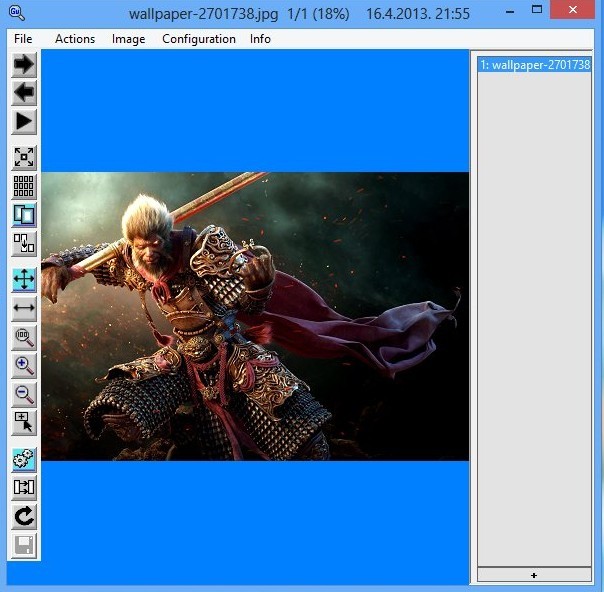Go to previous image with left arrow button
This screenshot has height=592, width=604.
[24, 93]
